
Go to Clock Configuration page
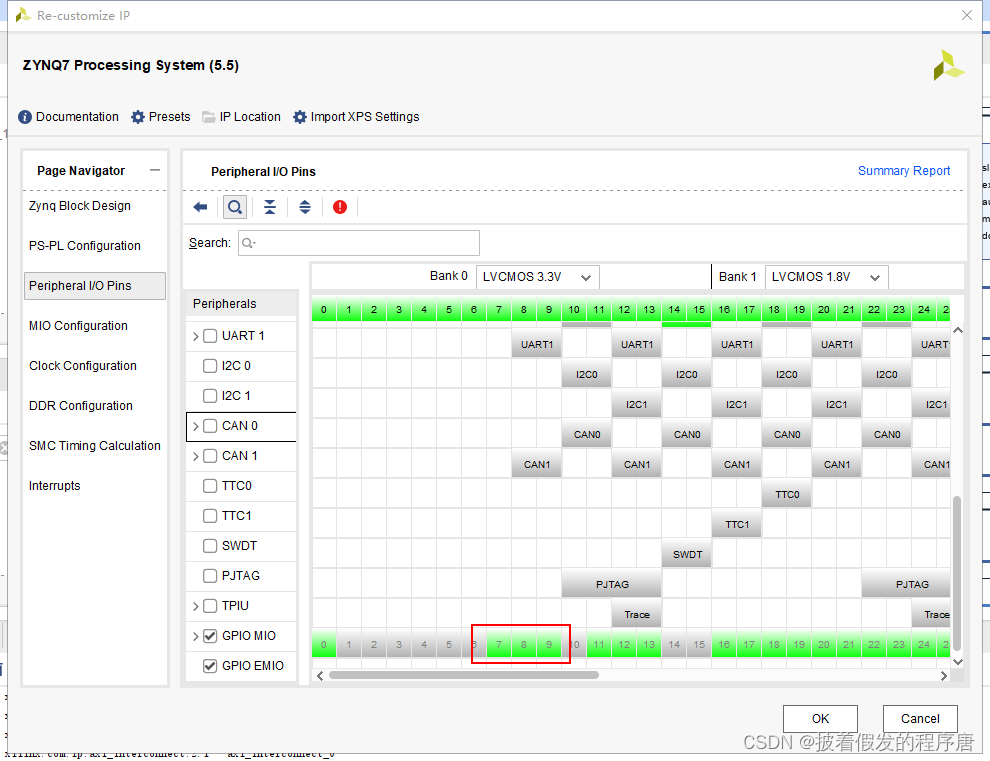(83, 366)
